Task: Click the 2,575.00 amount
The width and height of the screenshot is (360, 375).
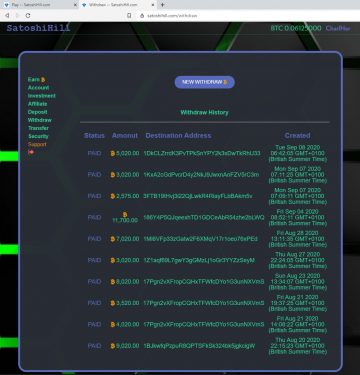Action: (128, 196)
